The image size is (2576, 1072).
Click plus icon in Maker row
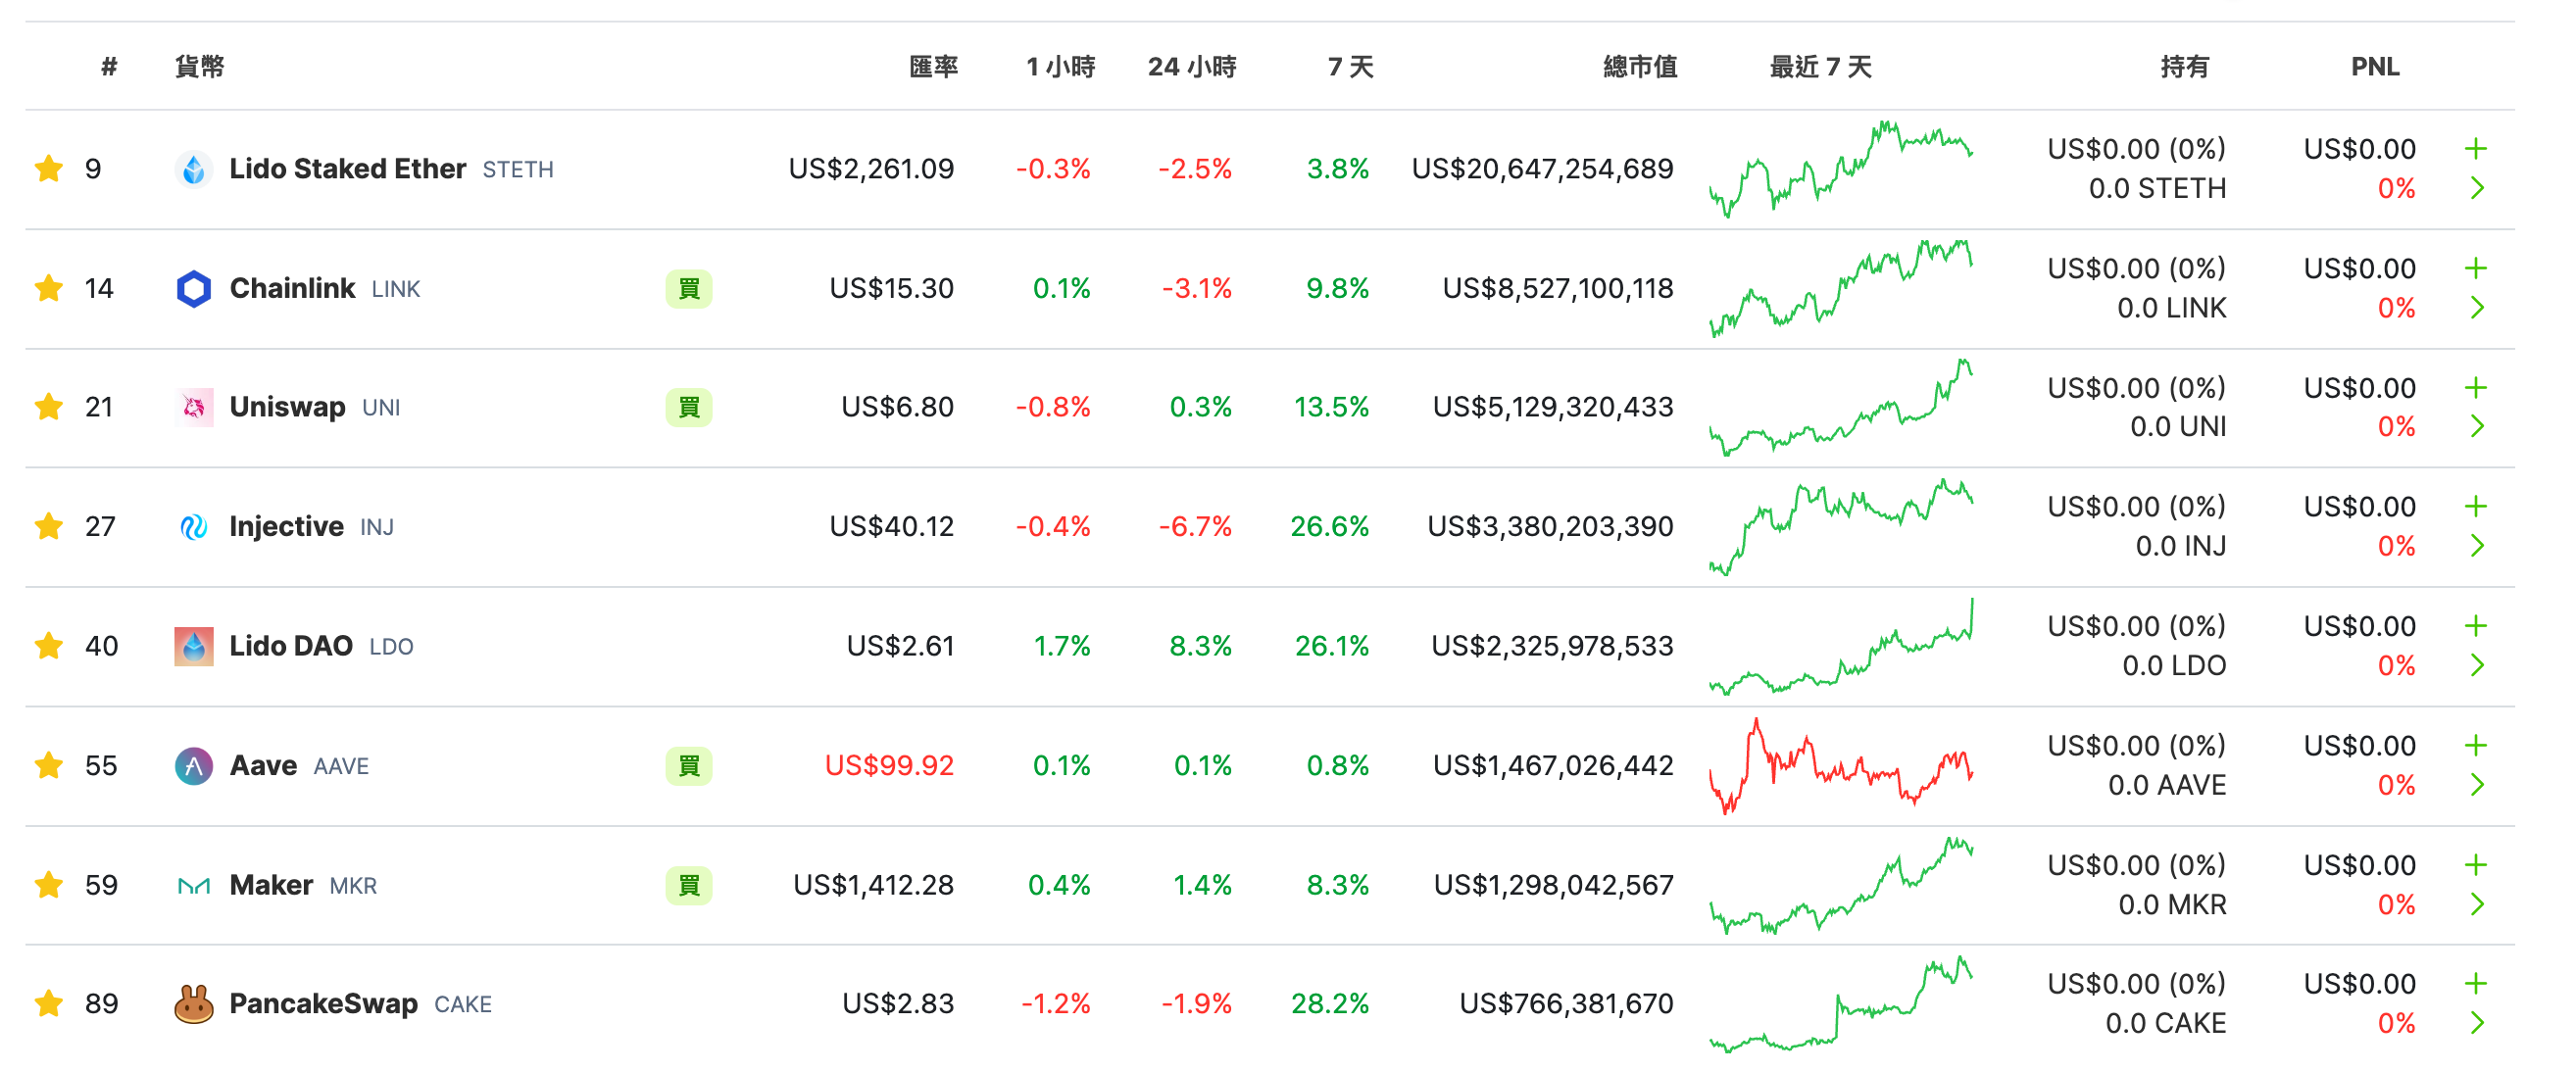coord(2475,865)
